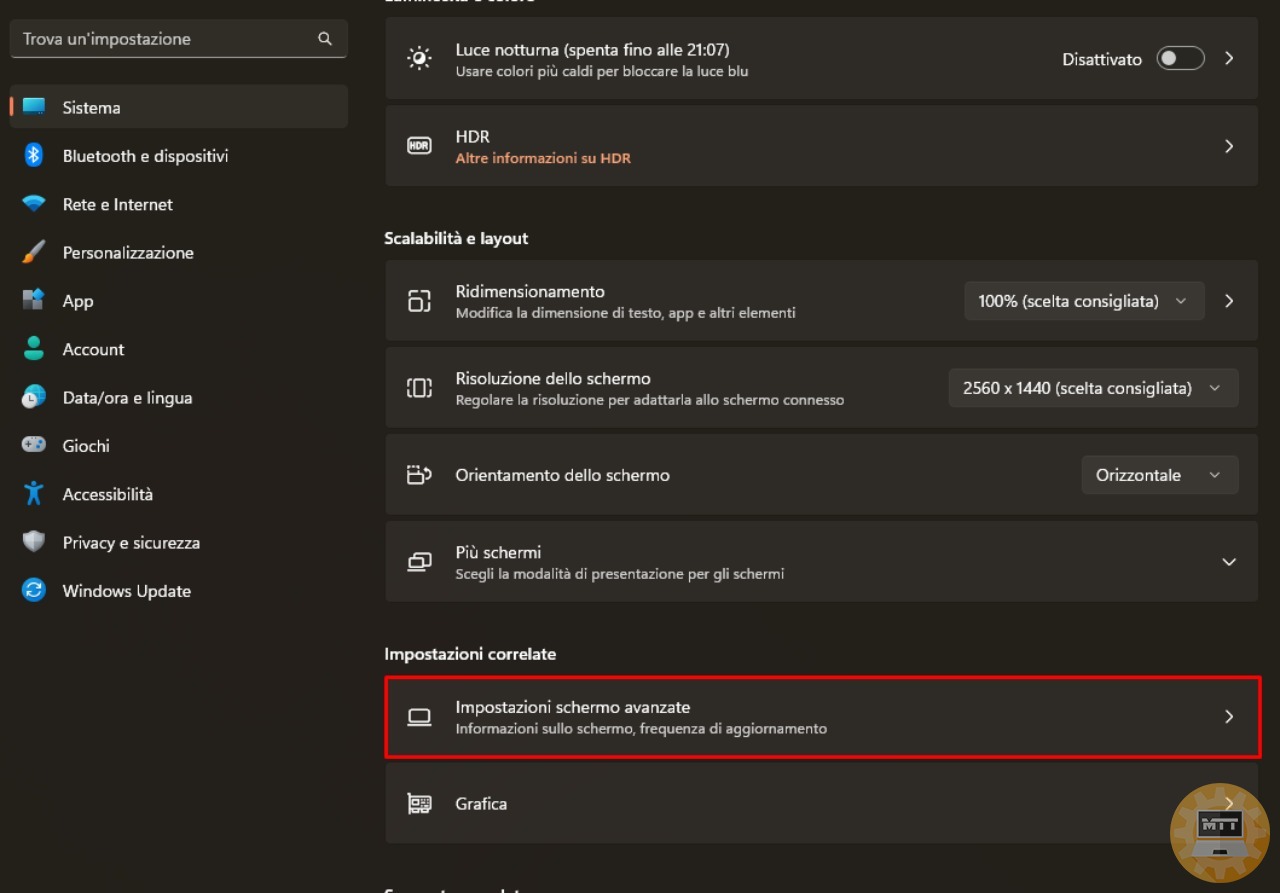Viewport: 1280px width, 893px height.
Task: Click the Sistema monitor icon
Action: [34, 107]
